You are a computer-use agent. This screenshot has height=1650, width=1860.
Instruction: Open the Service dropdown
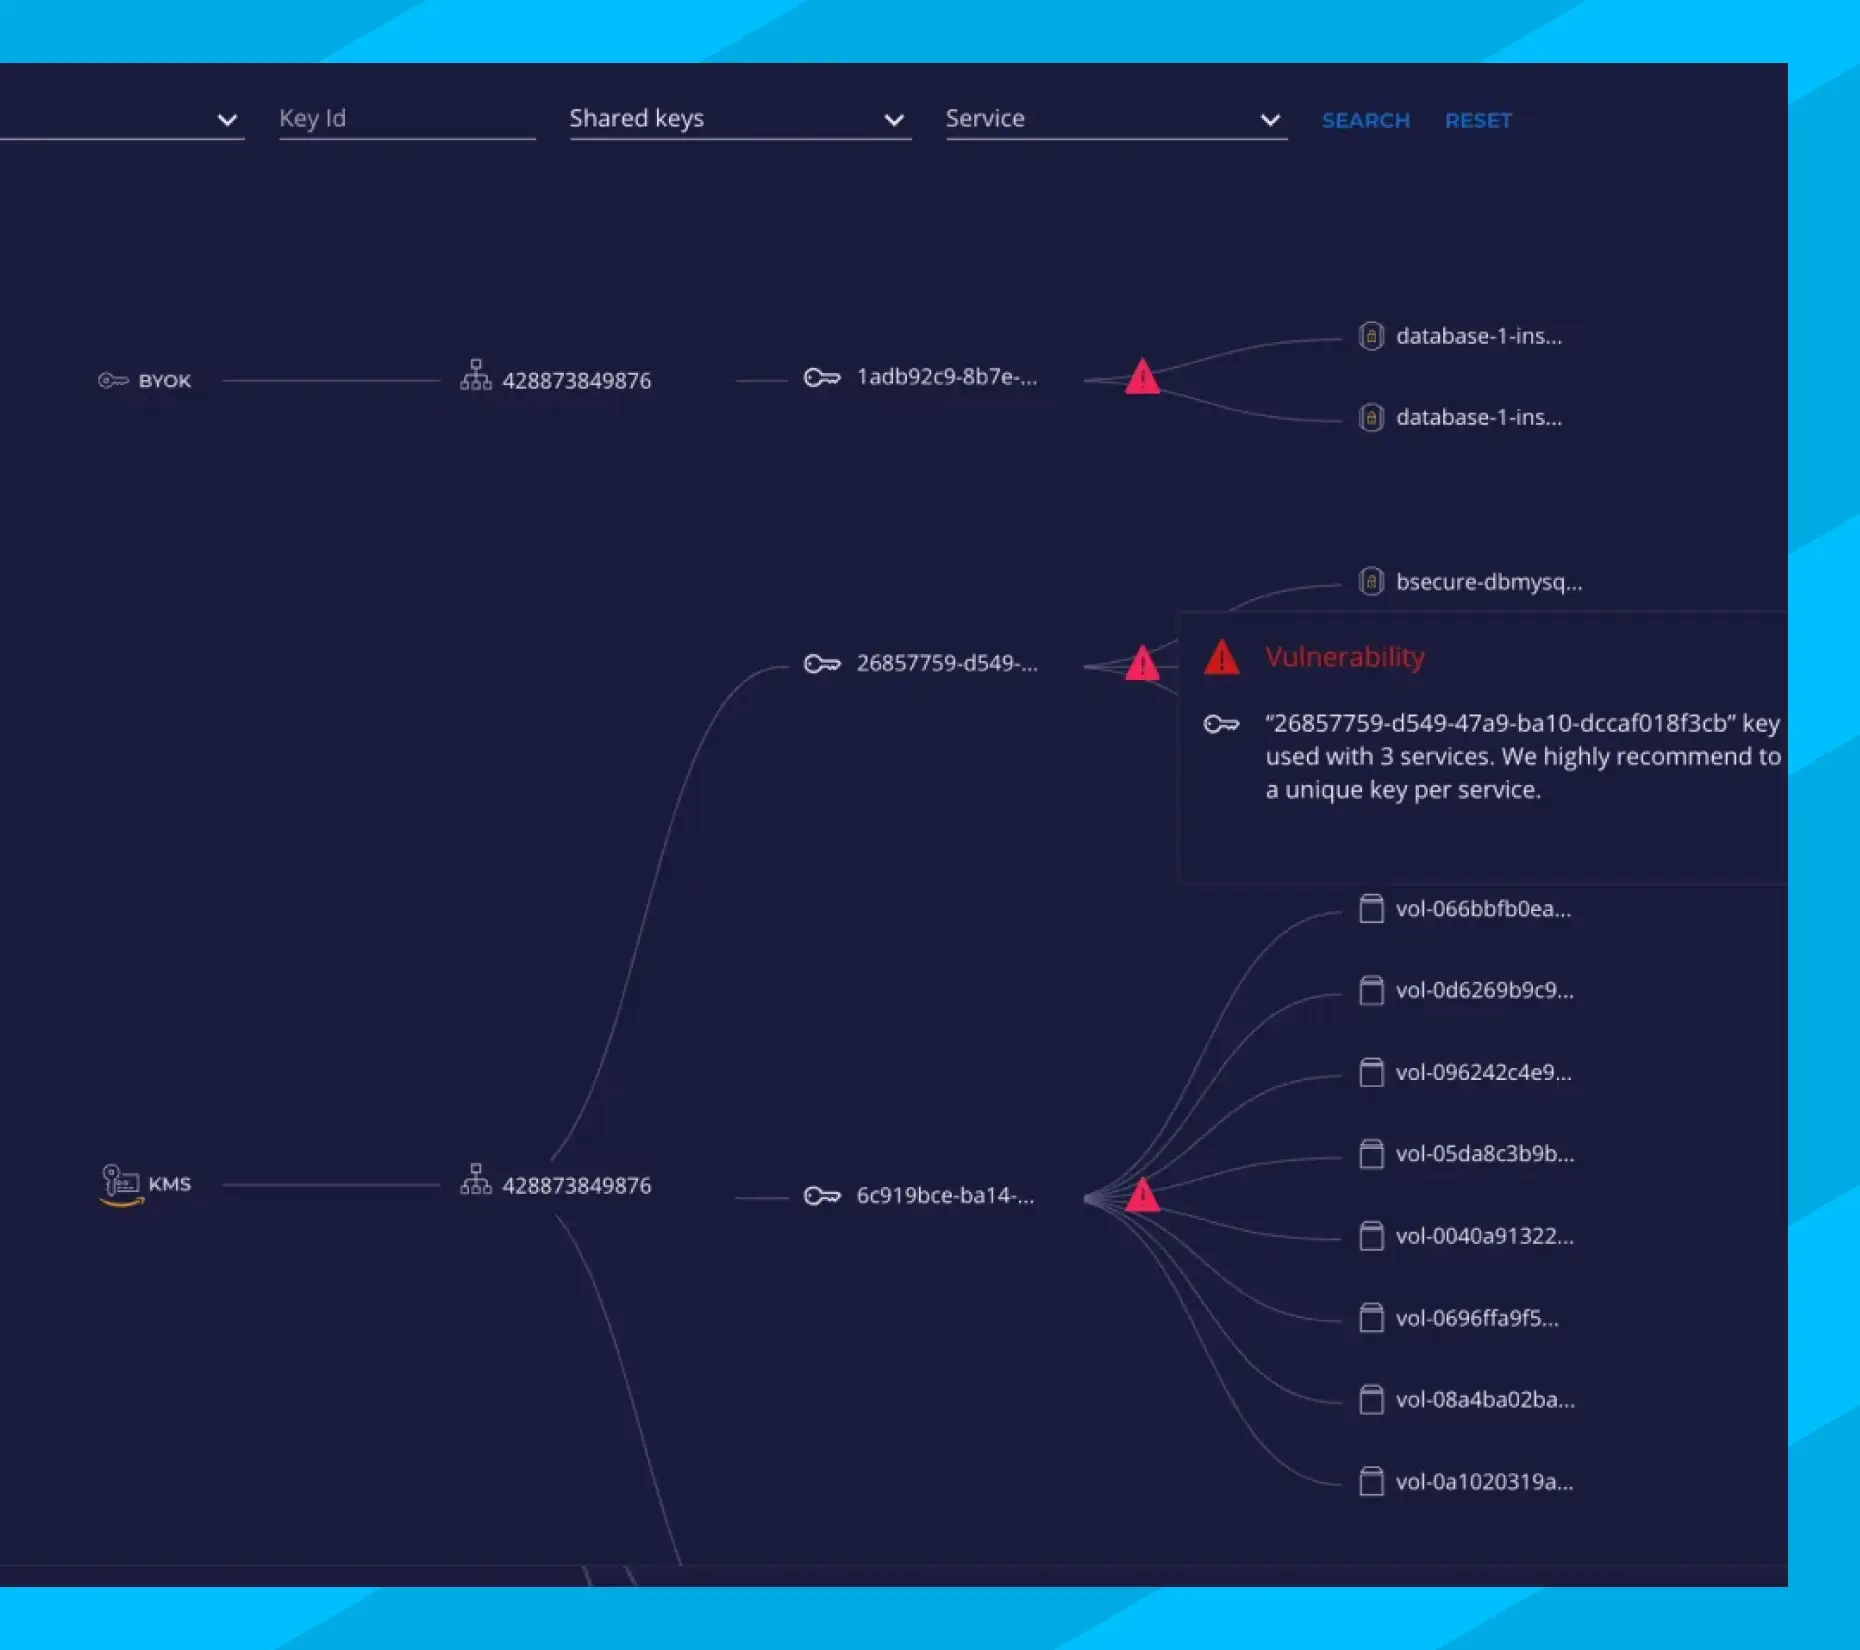1116,119
